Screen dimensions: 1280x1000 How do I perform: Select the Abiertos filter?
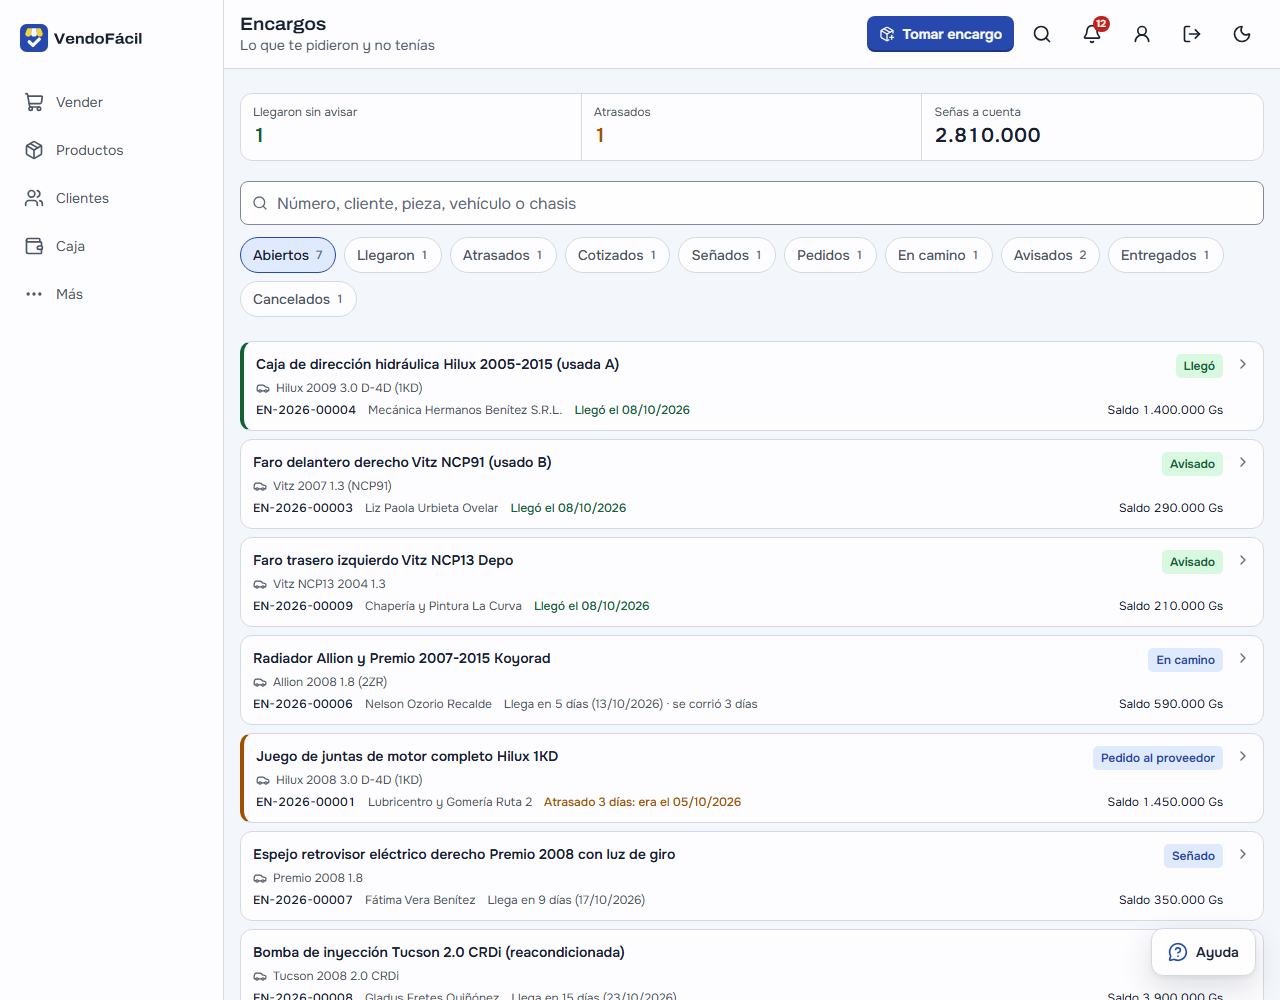point(288,255)
